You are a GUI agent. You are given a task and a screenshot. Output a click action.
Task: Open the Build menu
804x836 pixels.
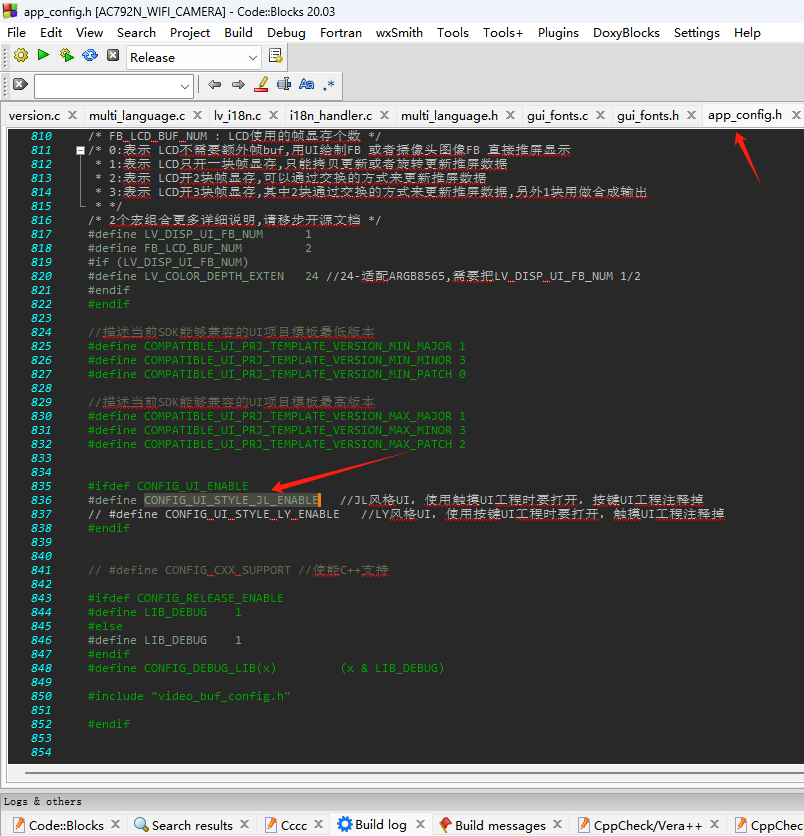click(x=238, y=33)
